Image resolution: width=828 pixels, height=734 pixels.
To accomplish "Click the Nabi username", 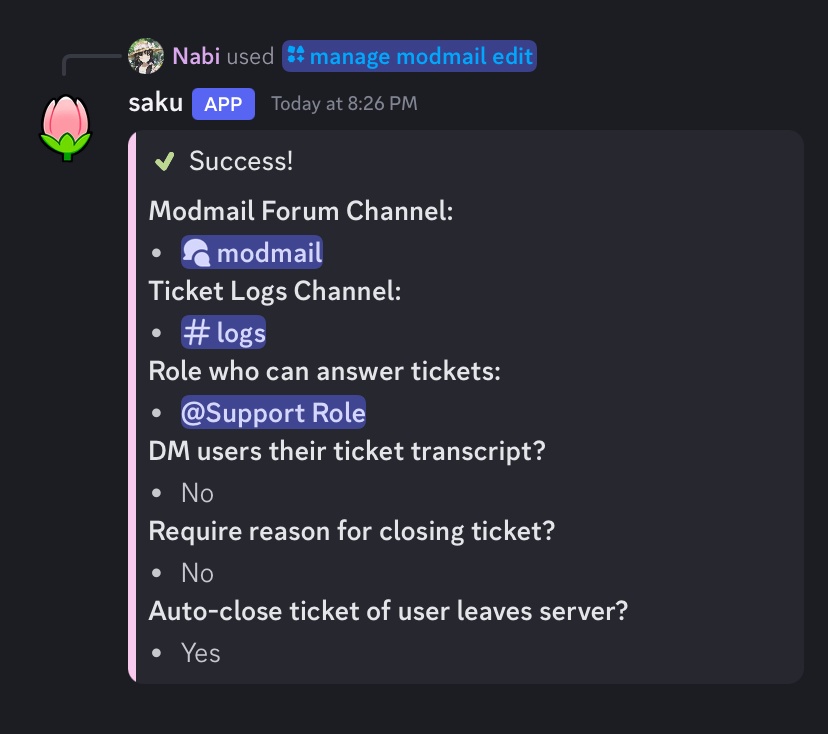I will pos(196,56).
